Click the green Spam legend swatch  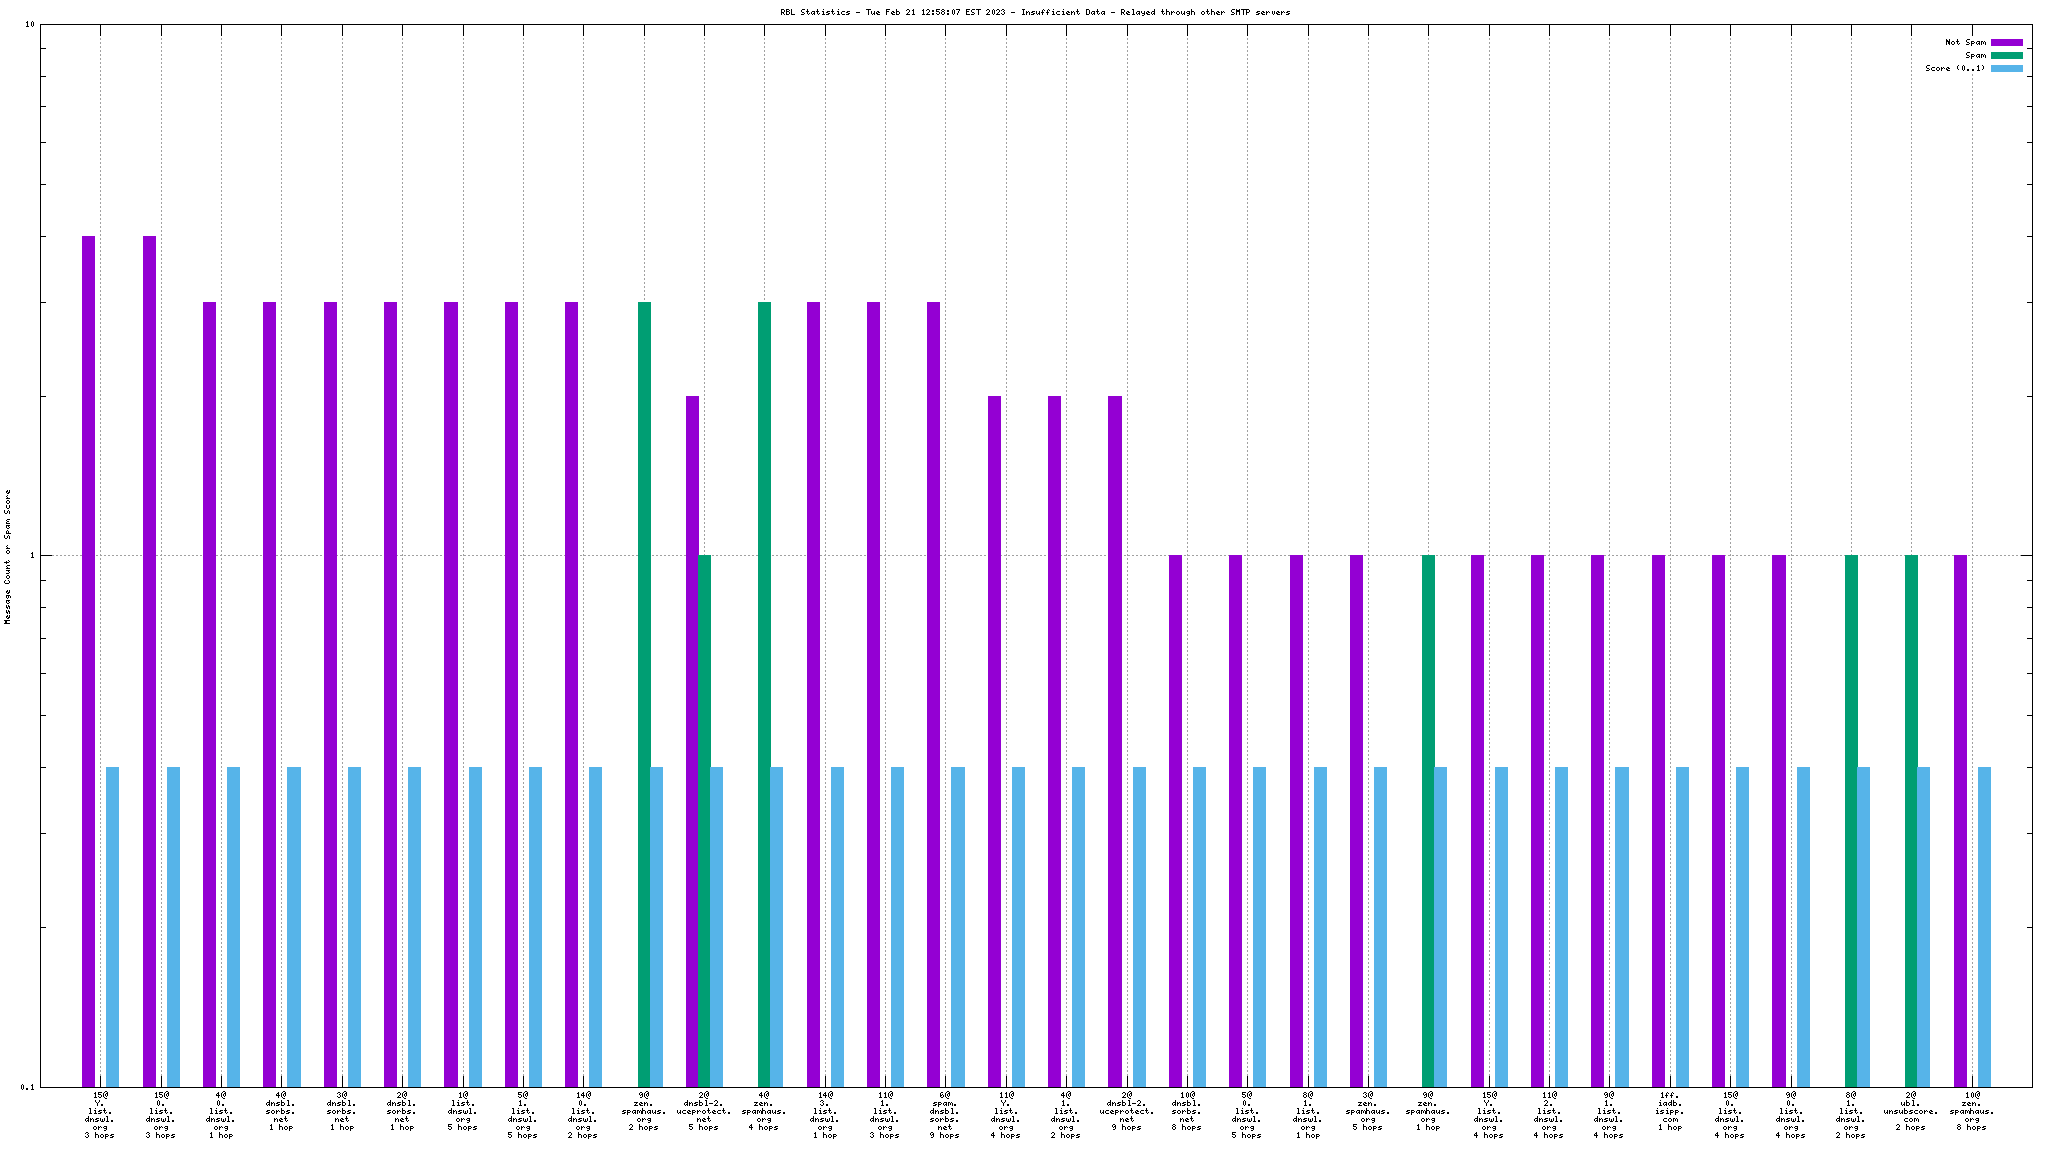2006,55
